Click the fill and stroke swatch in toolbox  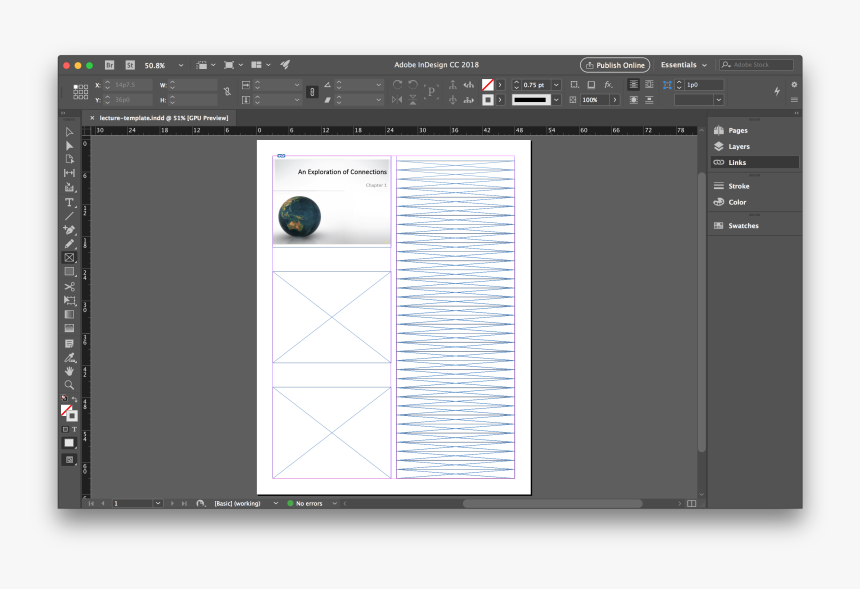coord(69,413)
